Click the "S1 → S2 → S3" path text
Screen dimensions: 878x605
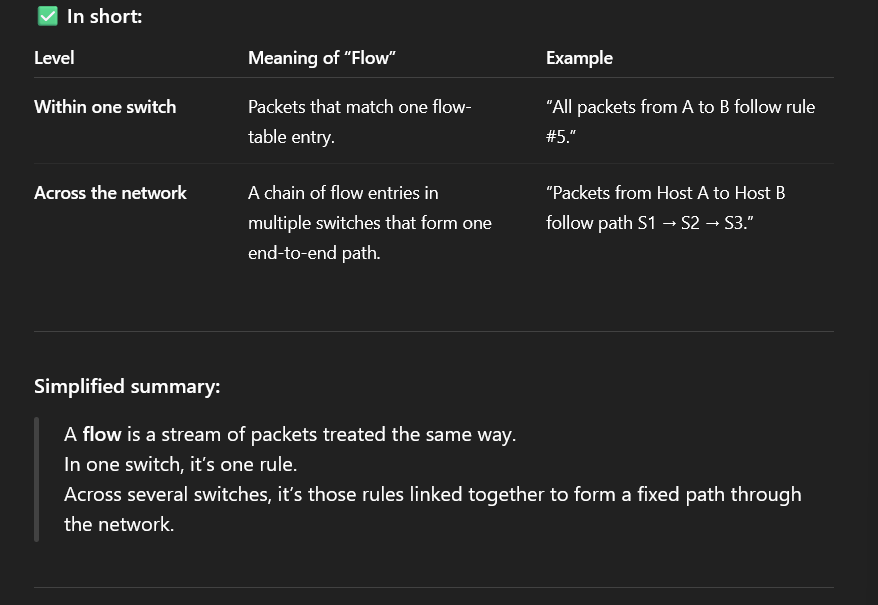coord(694,223)
